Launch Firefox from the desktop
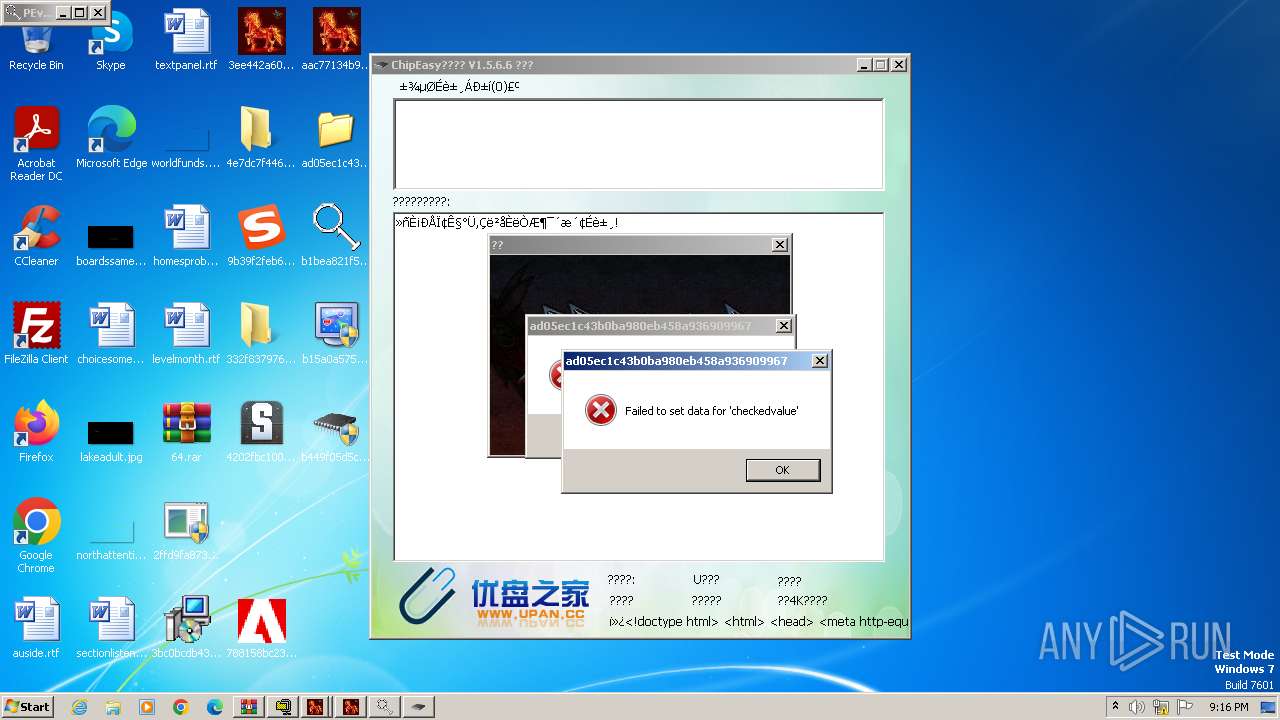The width and height of the screenshot is (1280, 720). [x=36, y=432]
